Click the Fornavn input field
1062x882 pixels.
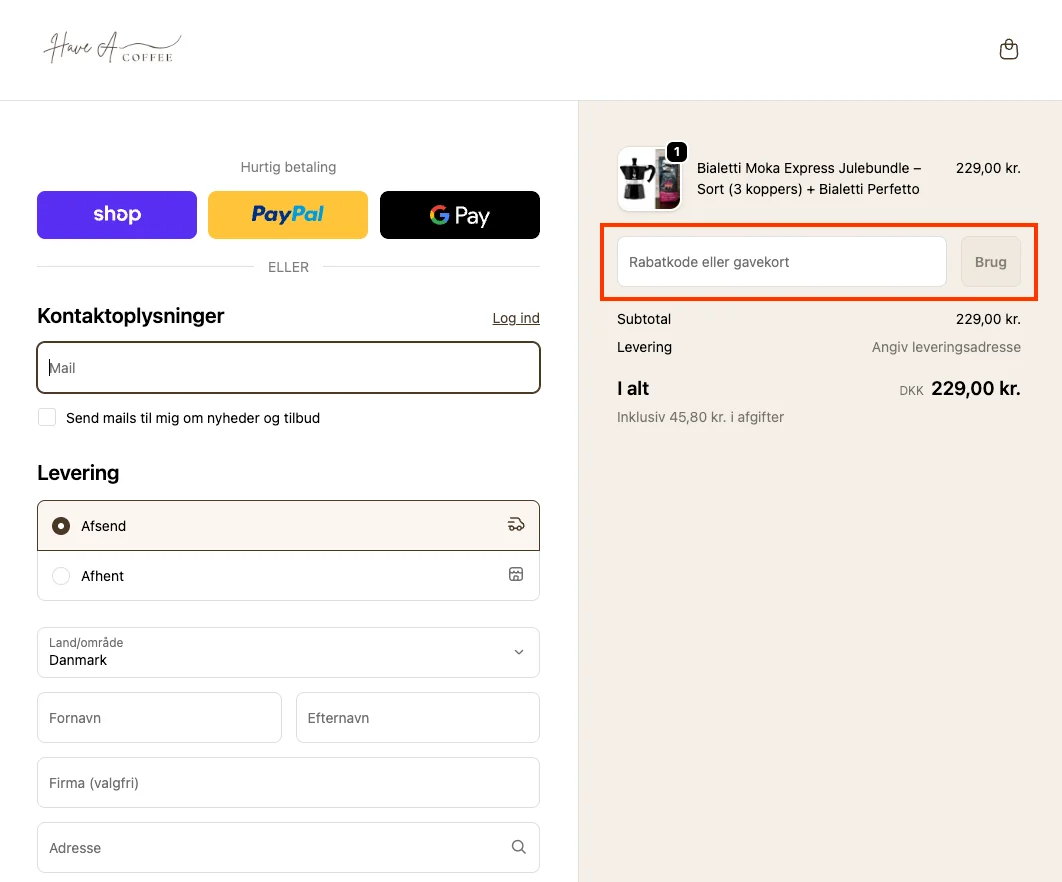click(x=159, y=718)
